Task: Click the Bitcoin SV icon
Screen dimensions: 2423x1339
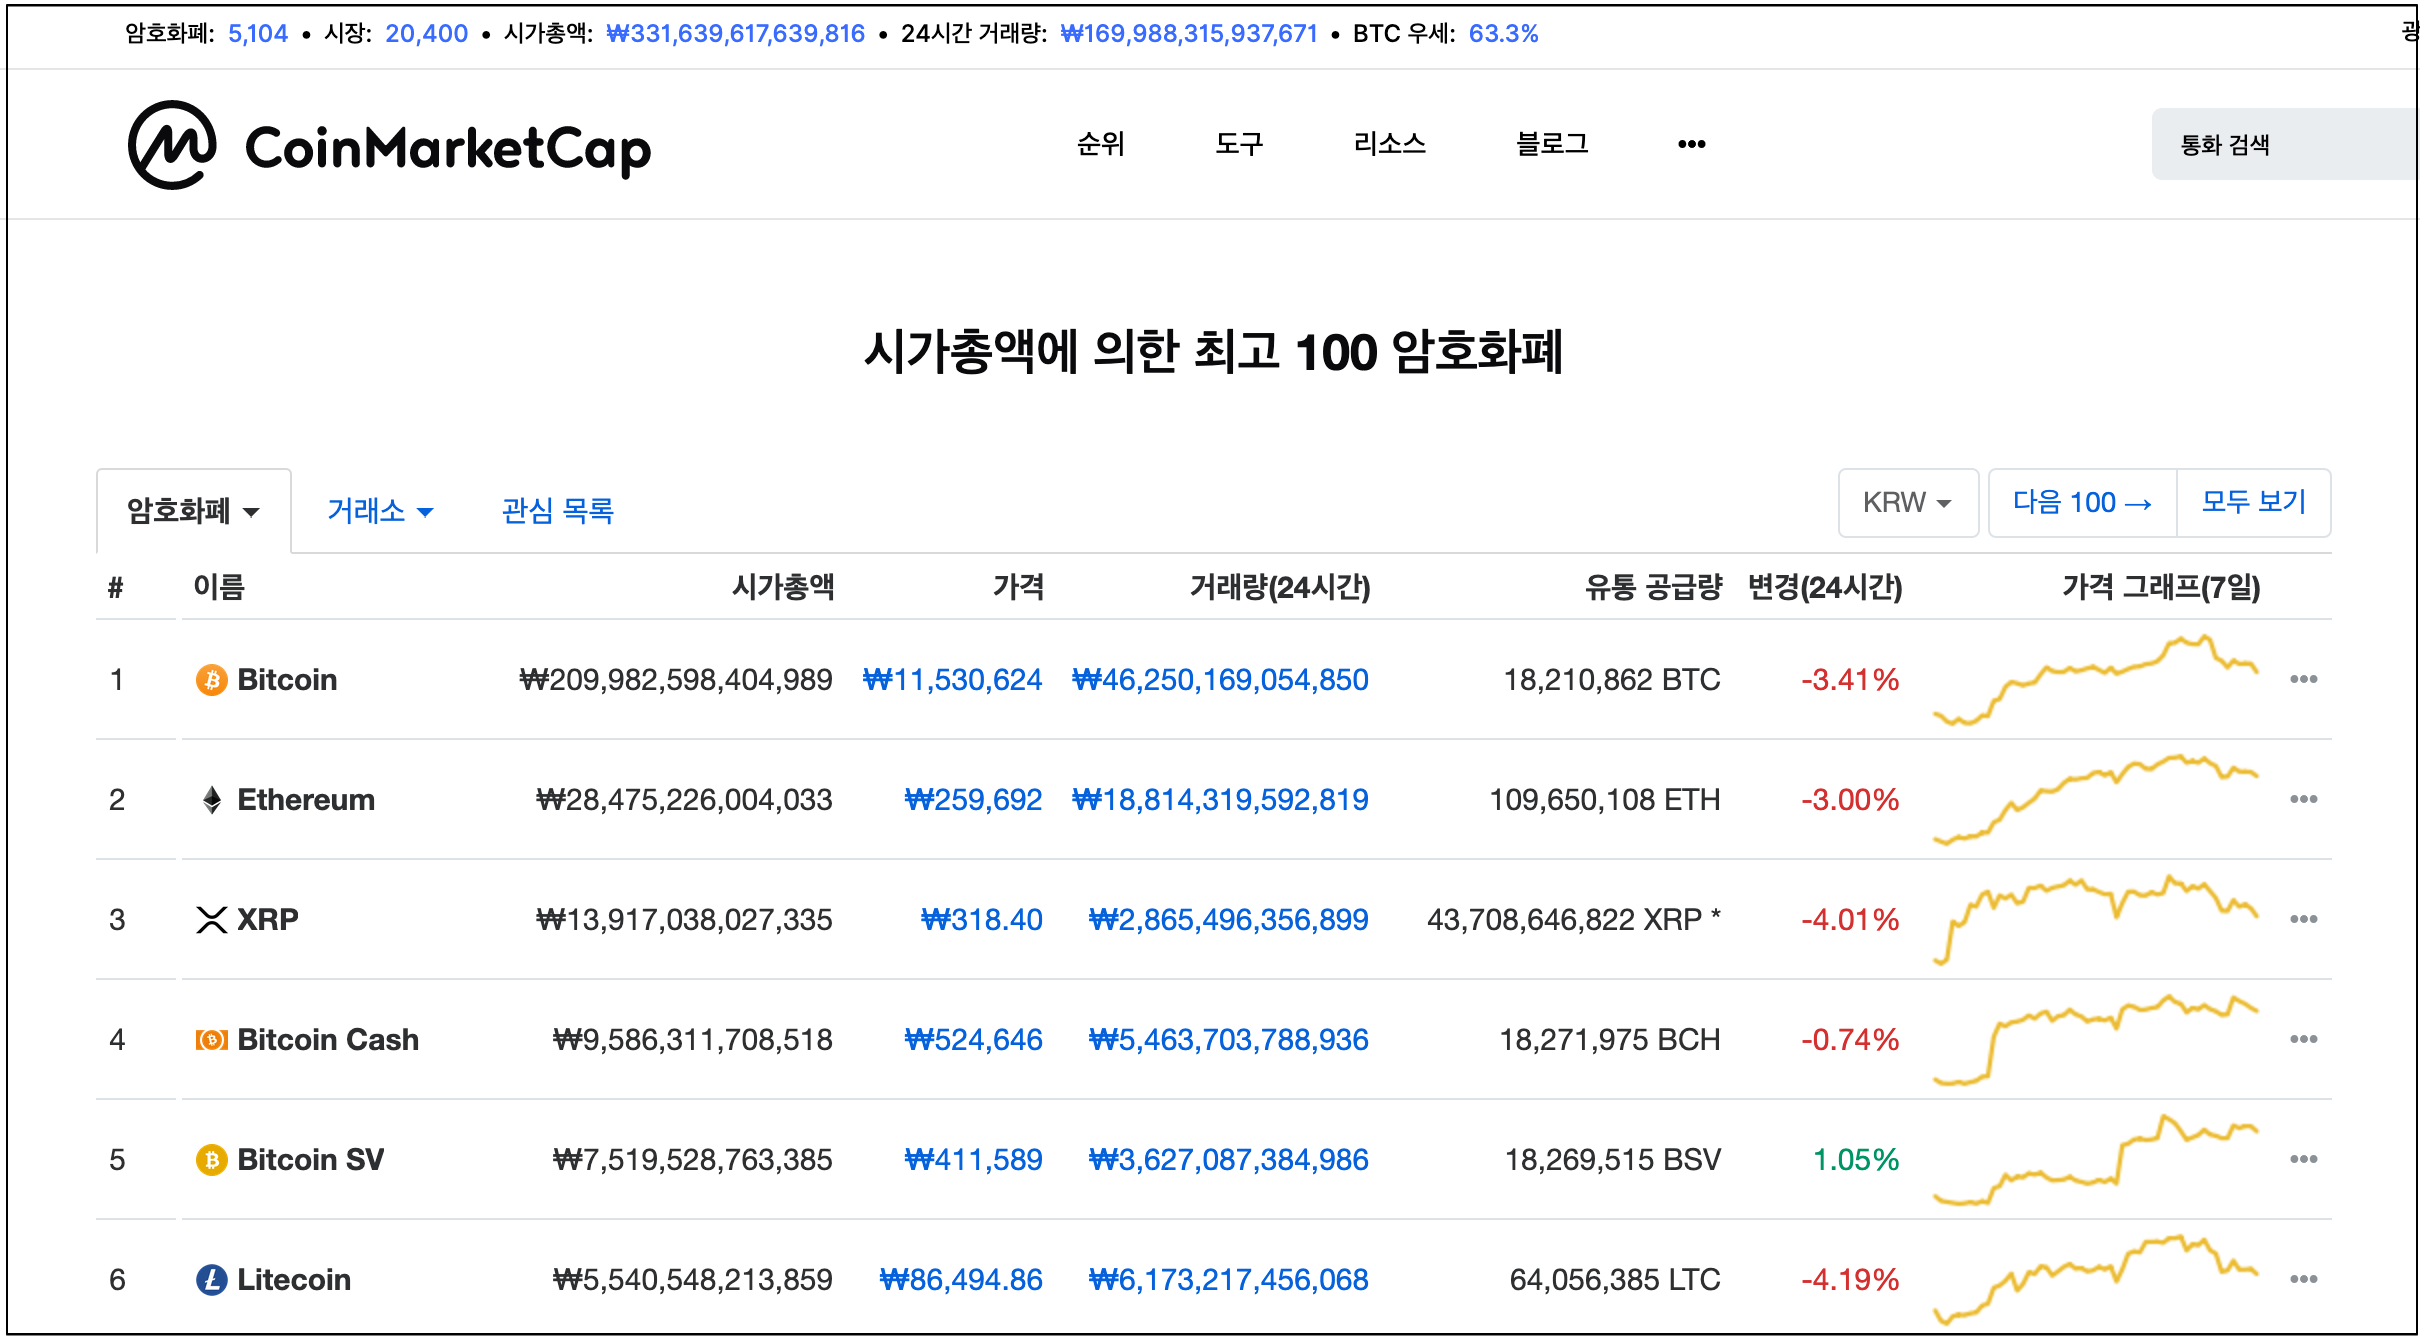Action: pyautogui.click(x=211, y=1160)
